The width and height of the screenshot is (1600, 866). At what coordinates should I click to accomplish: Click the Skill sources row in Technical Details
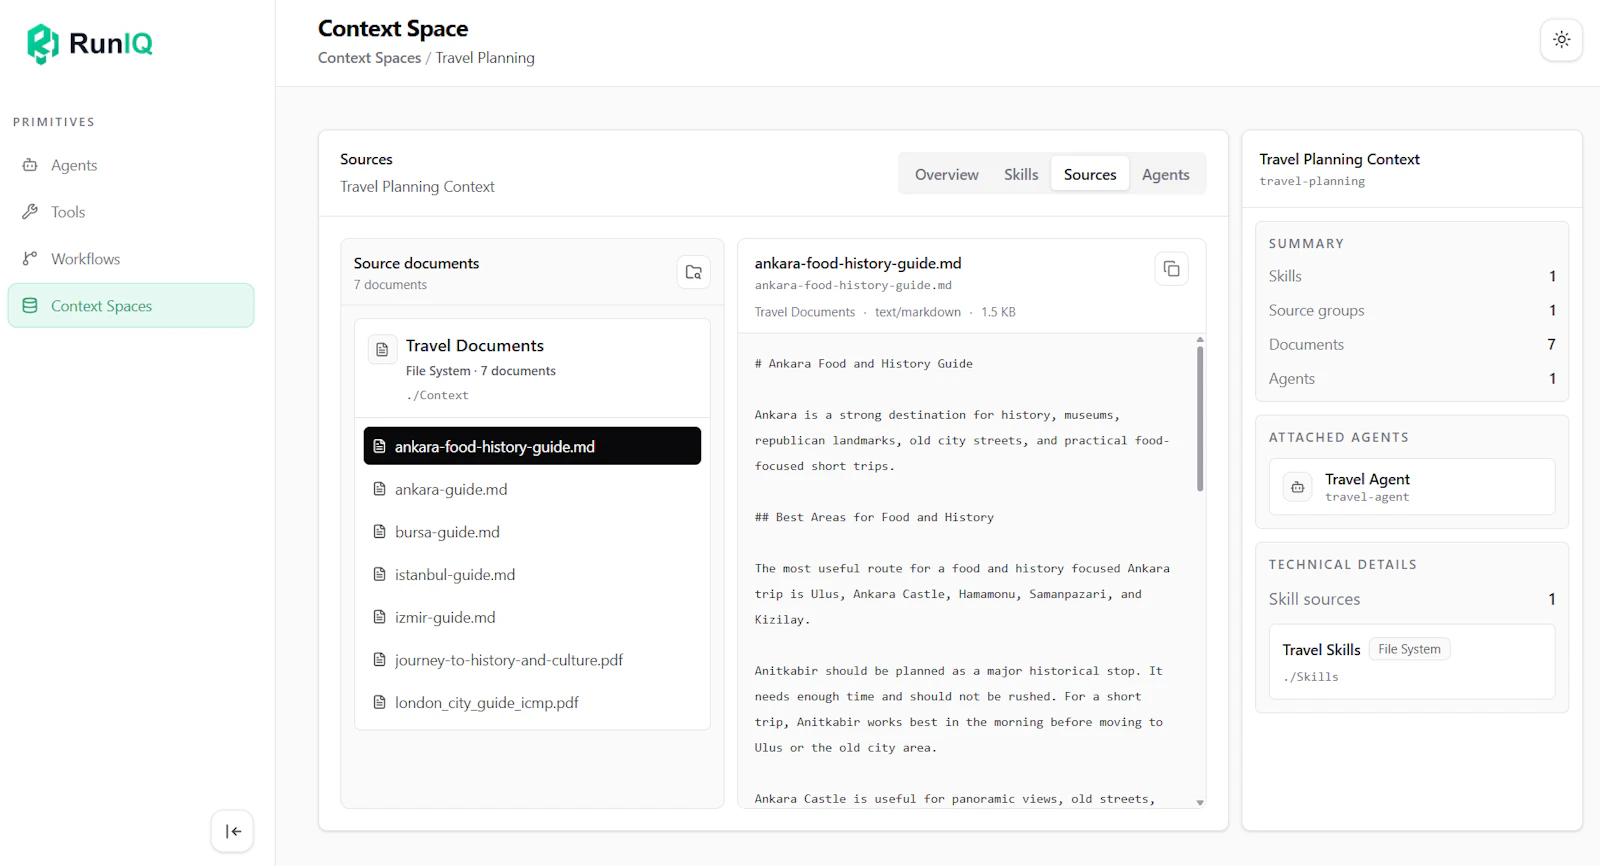(x=1411, y=599)
